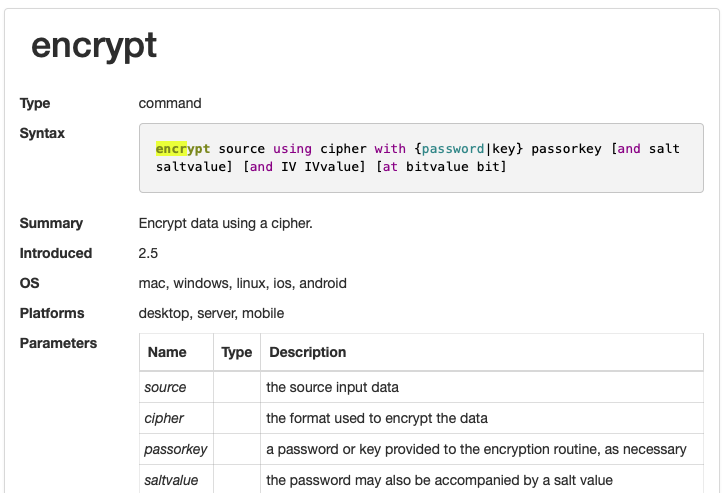Screen dimensions: 726x493
Task: Click the 'encrypt' page heading
Action: (x=94, y=46)
